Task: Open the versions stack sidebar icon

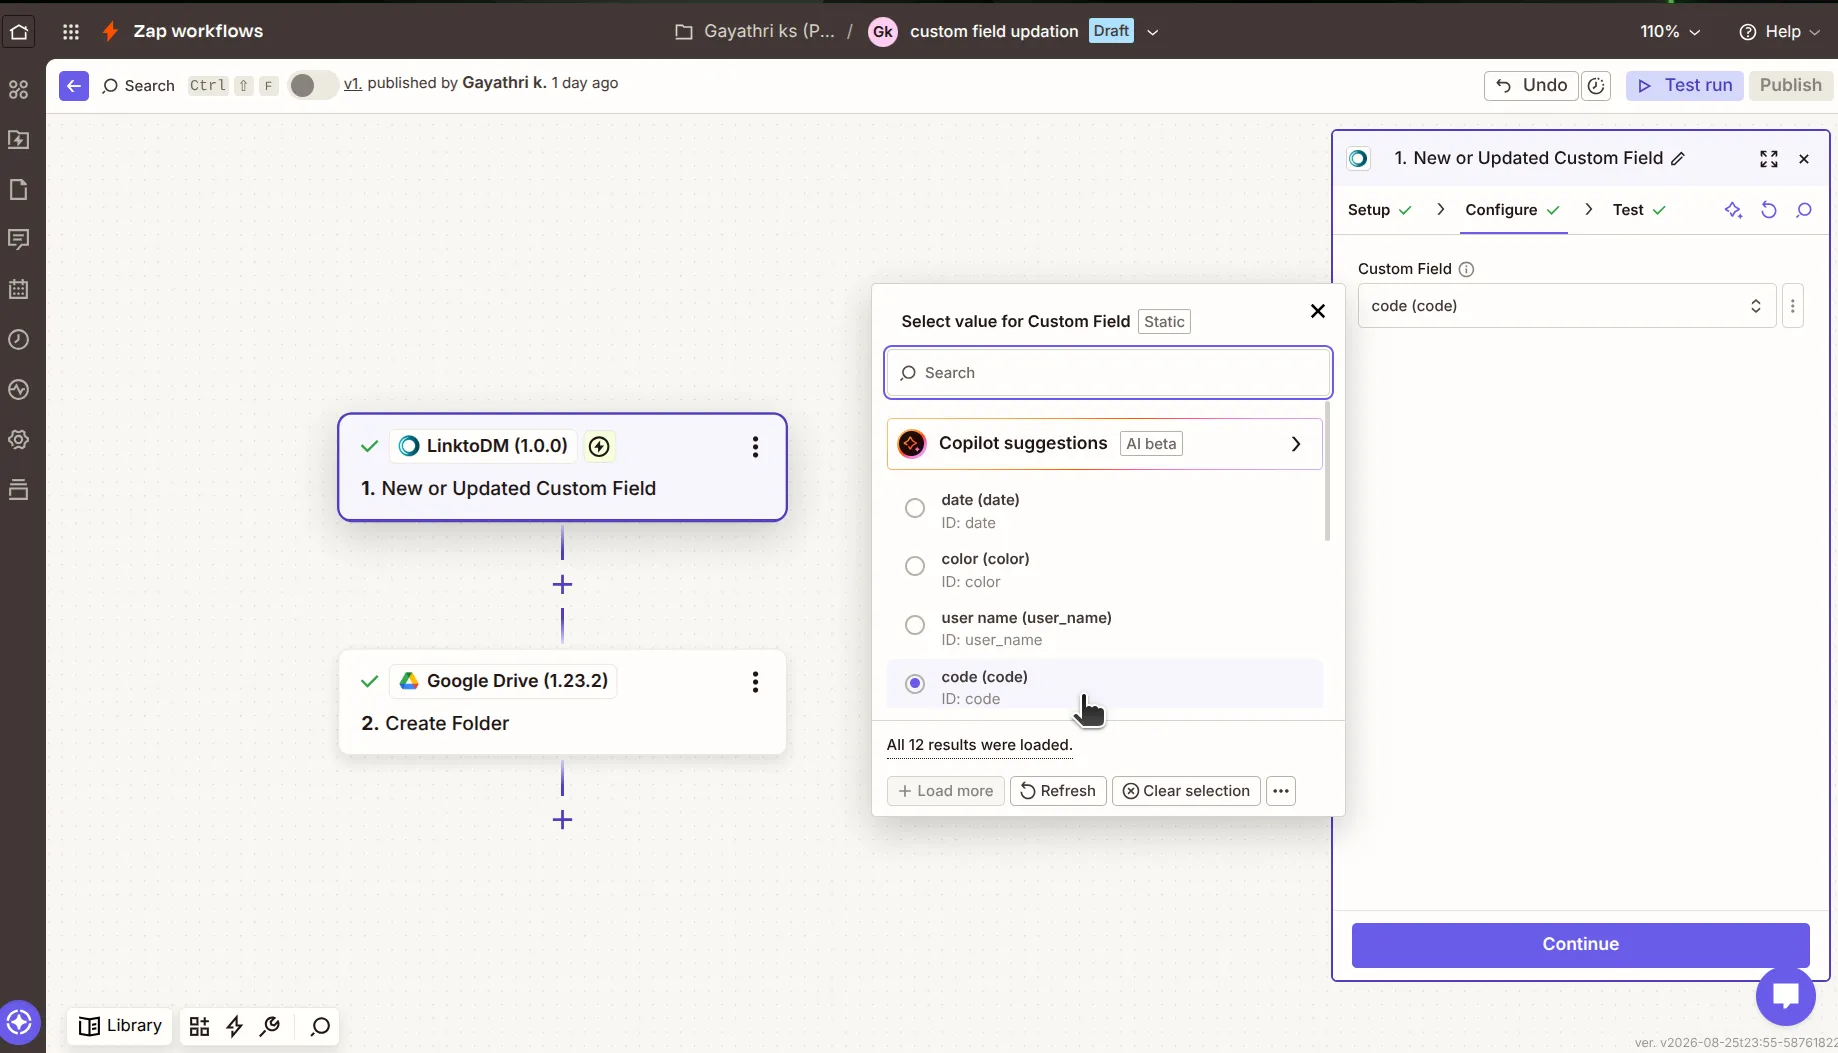Action: [19, 490]
